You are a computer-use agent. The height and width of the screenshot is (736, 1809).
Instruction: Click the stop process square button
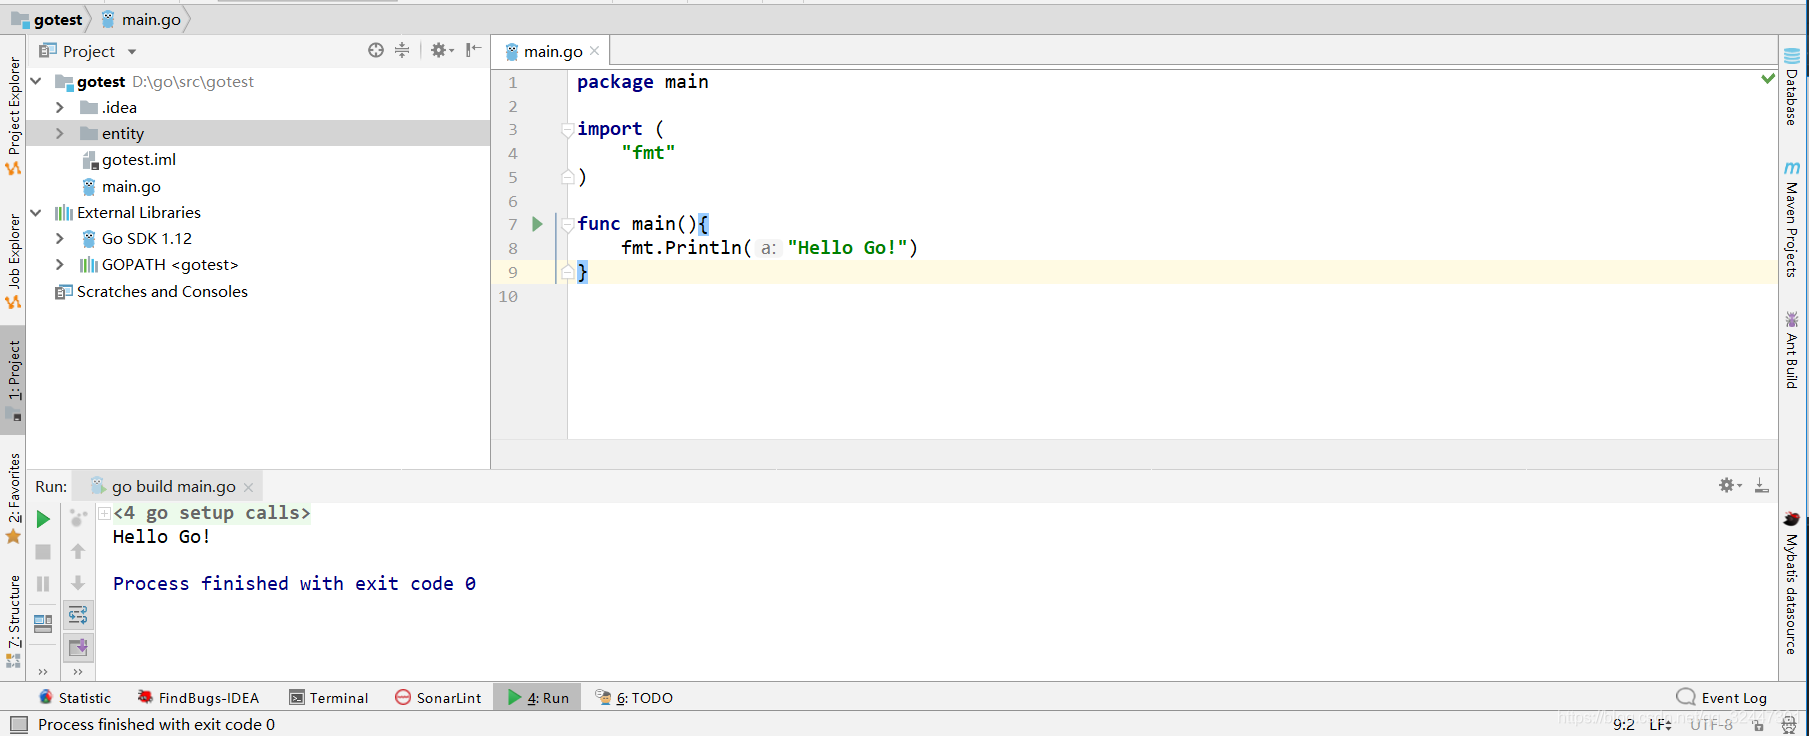[x=43, y=552]
